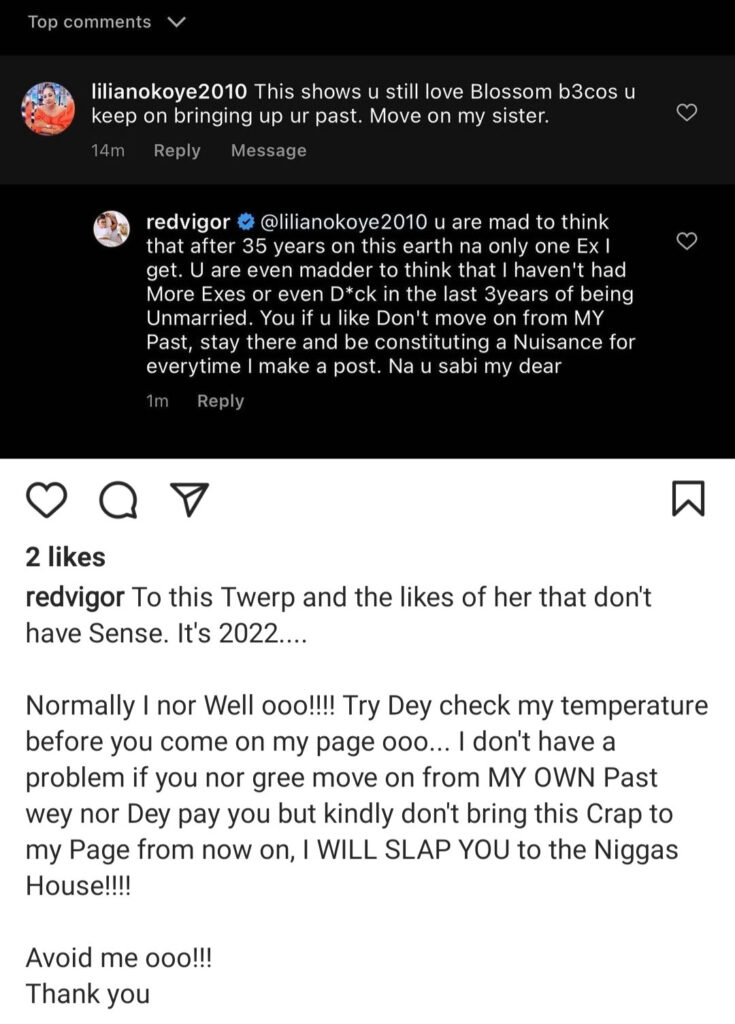Click redvigor's blue verified badge
The height and width of the screenshot is (1024, 735).
245,222
